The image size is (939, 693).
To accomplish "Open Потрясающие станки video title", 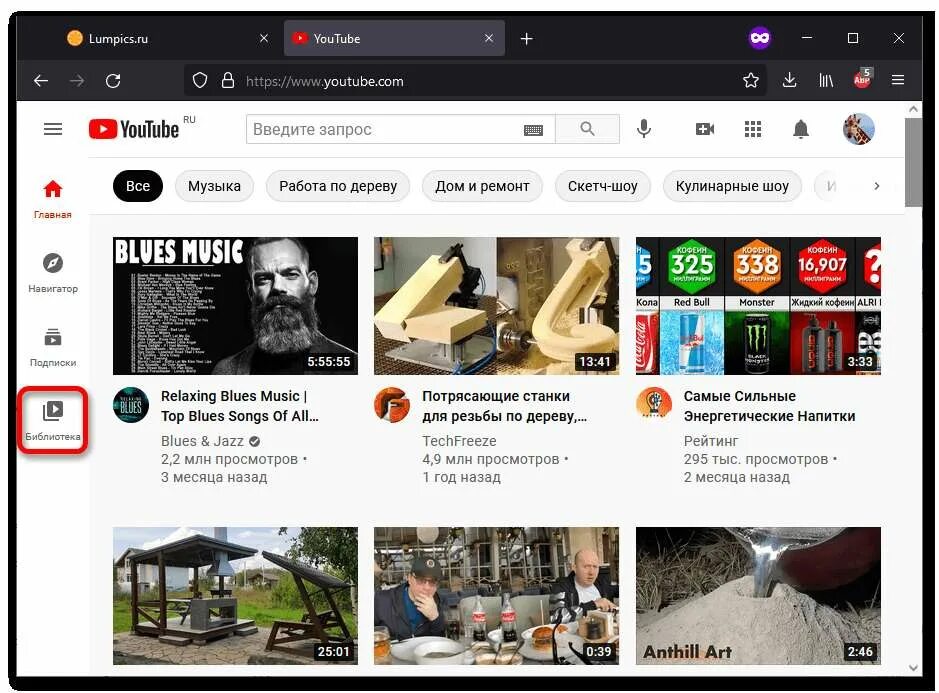I will (504, 406).
